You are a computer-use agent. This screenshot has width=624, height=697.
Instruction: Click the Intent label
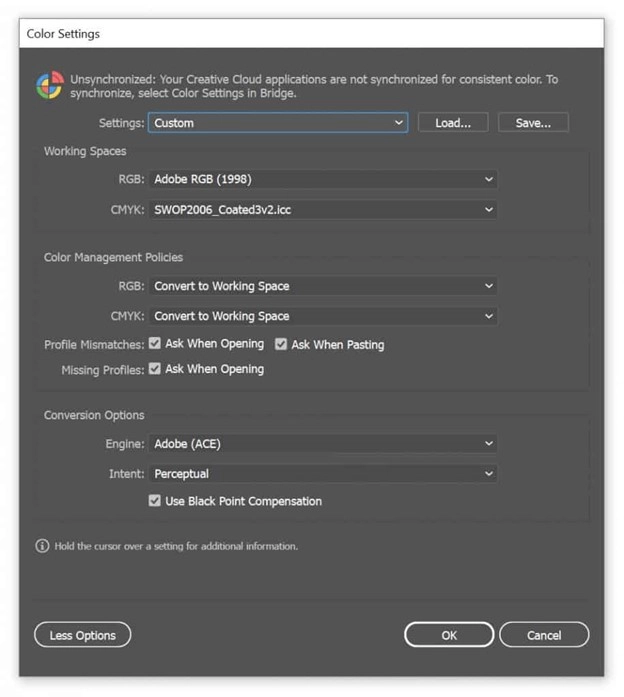[127, 474]
